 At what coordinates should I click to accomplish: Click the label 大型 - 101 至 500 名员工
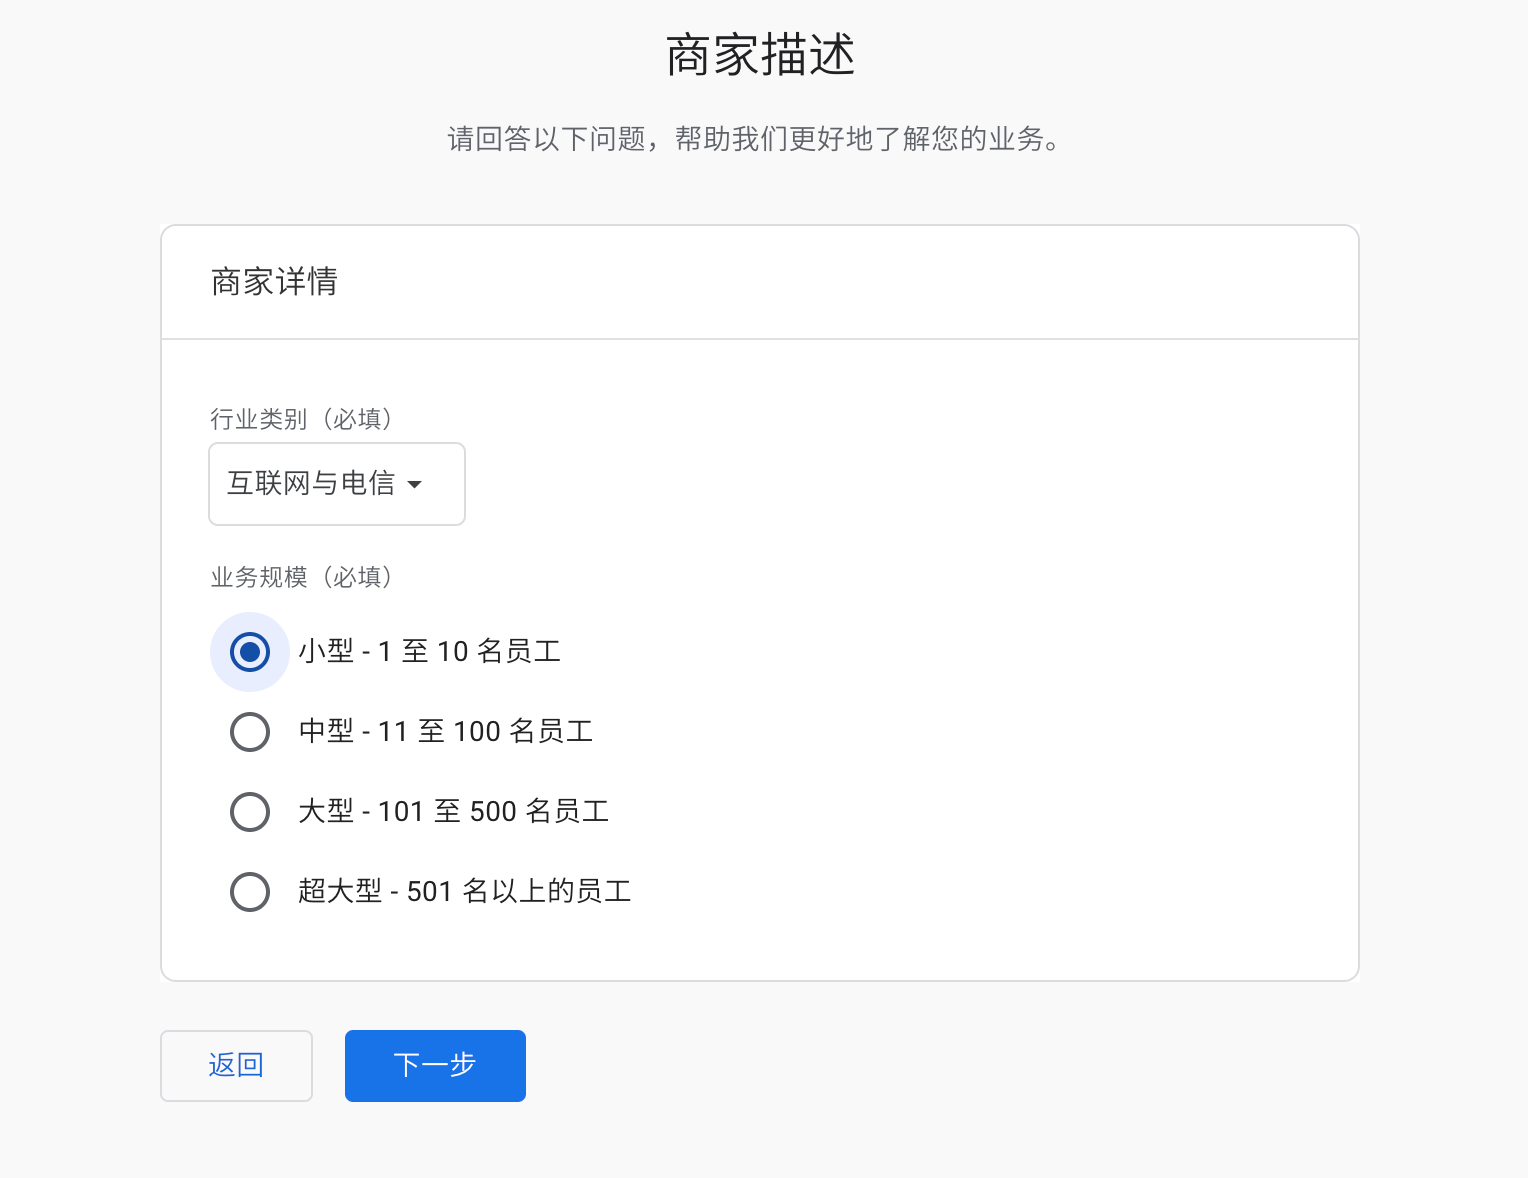(x=453, y=812)
